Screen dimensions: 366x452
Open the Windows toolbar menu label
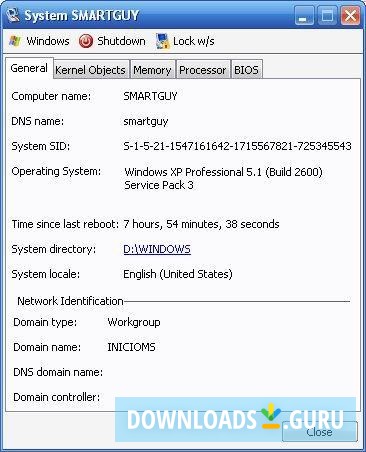click(48, 41)
